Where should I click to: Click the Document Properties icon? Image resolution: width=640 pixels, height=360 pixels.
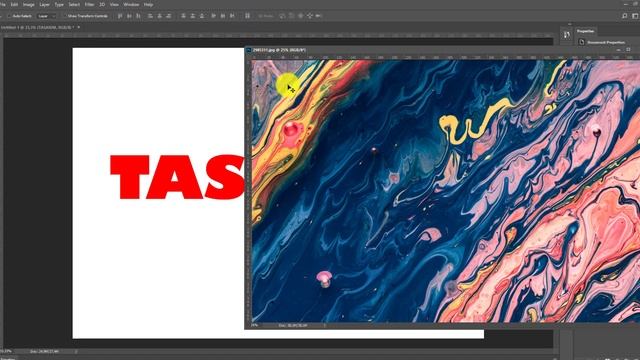tap(581, 42)
